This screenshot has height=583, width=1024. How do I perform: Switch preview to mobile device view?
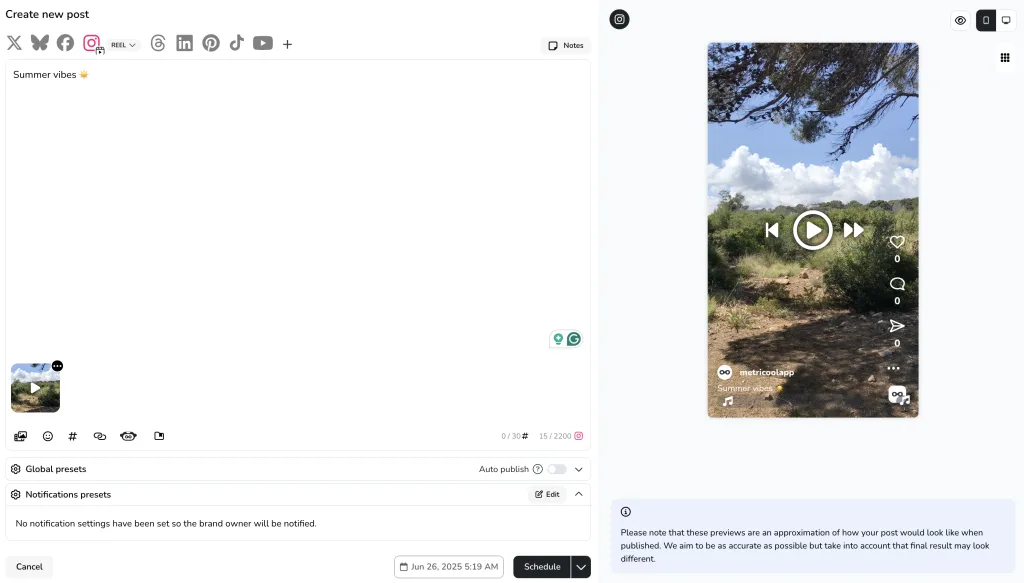point(986,20)
